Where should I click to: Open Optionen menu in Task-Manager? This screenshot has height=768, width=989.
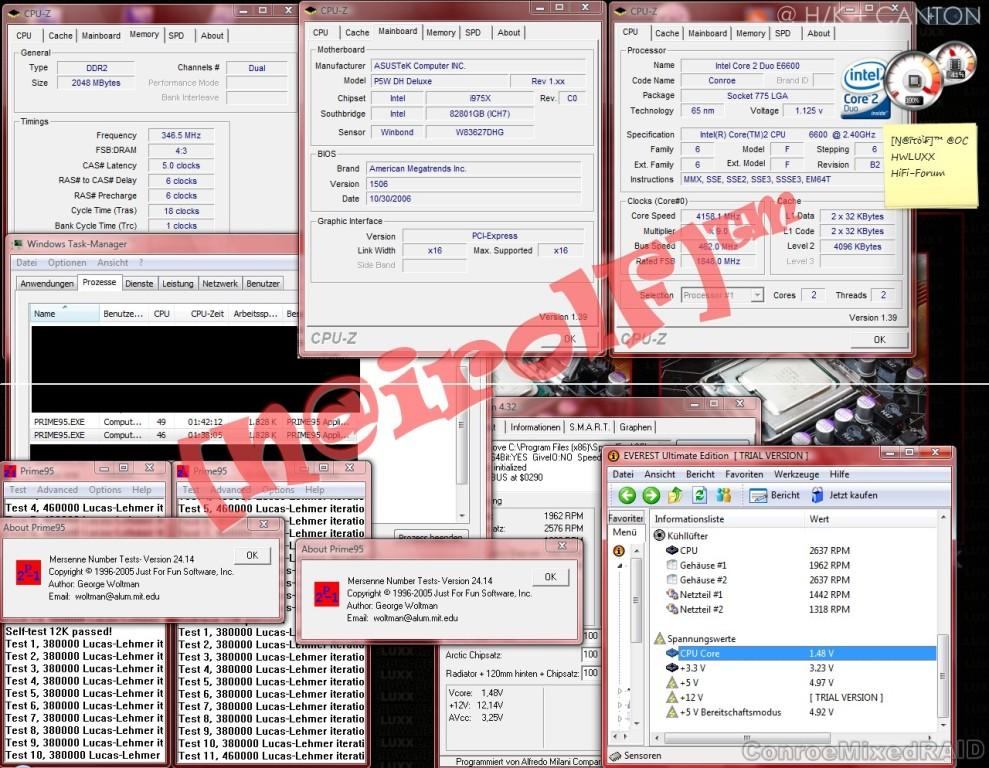(67, 262)
